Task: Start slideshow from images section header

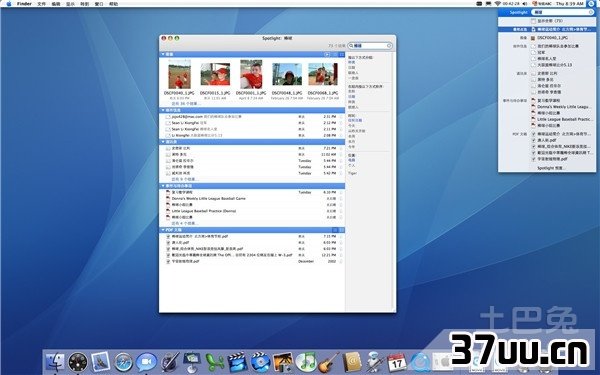Action: coord(327,54)
